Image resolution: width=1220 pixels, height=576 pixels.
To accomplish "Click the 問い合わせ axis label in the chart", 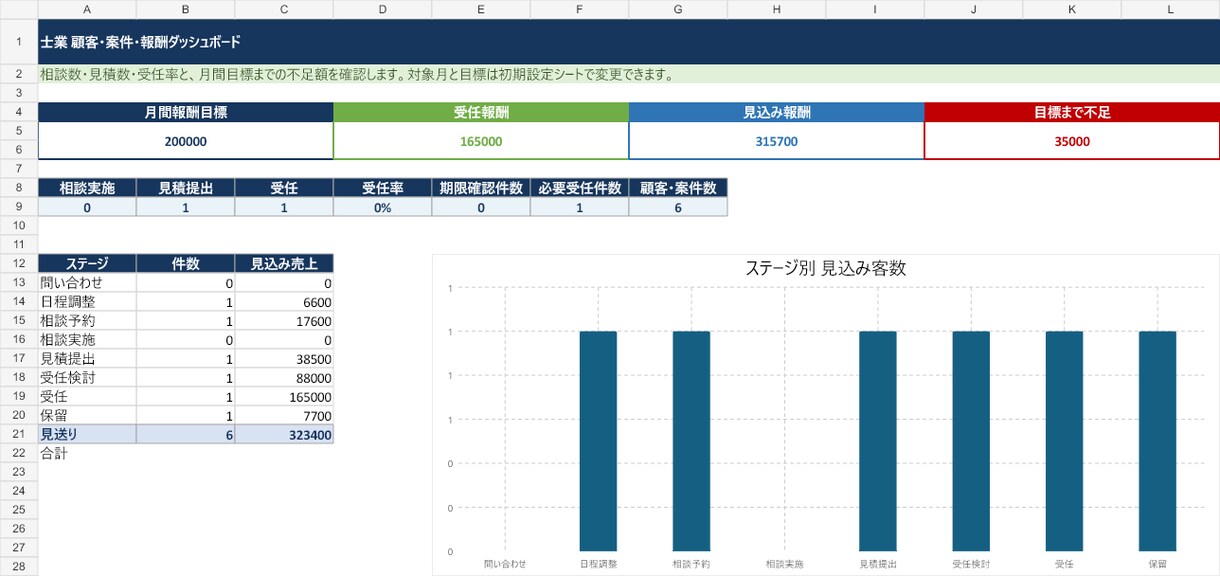I will coord(505,564).
